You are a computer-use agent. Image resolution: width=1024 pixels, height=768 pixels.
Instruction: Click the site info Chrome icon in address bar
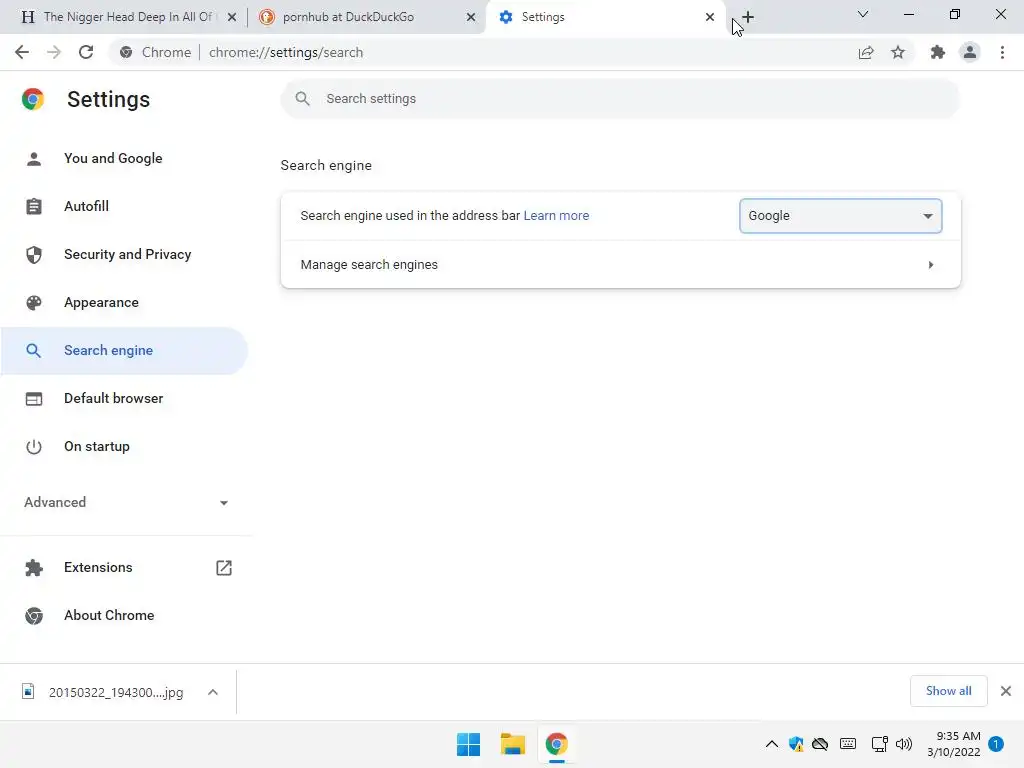(126, 52)
